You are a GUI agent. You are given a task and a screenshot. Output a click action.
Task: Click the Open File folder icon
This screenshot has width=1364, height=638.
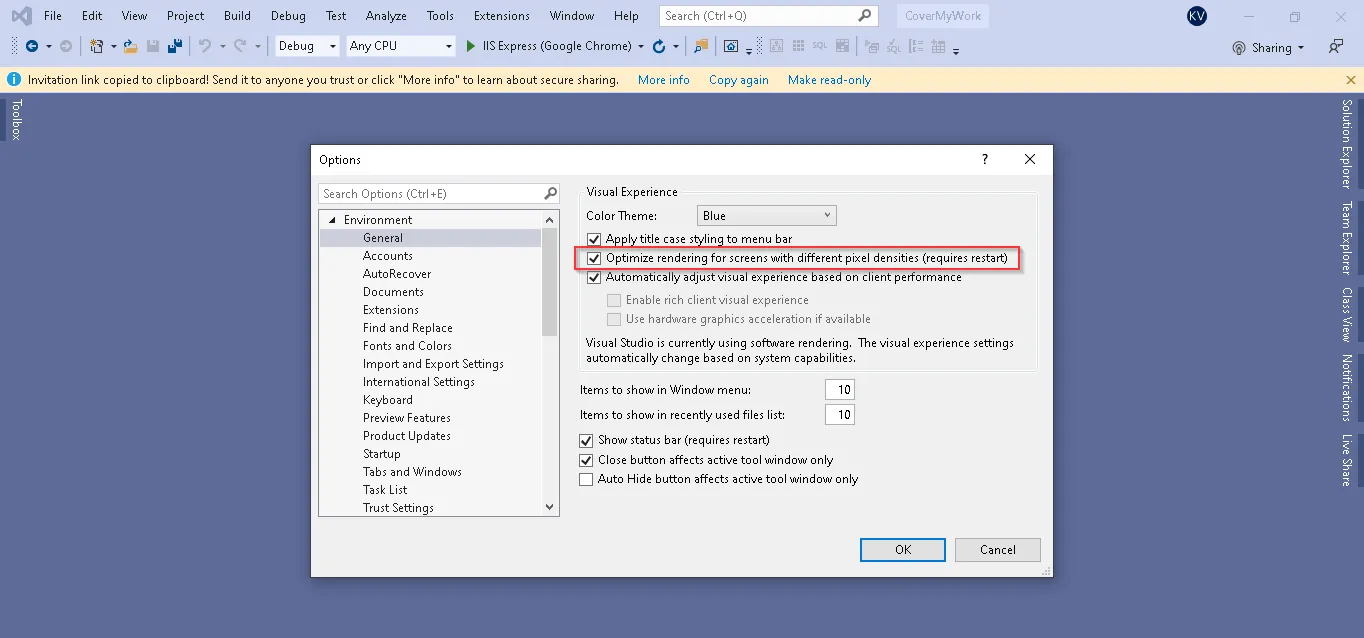tap(130, 46)
